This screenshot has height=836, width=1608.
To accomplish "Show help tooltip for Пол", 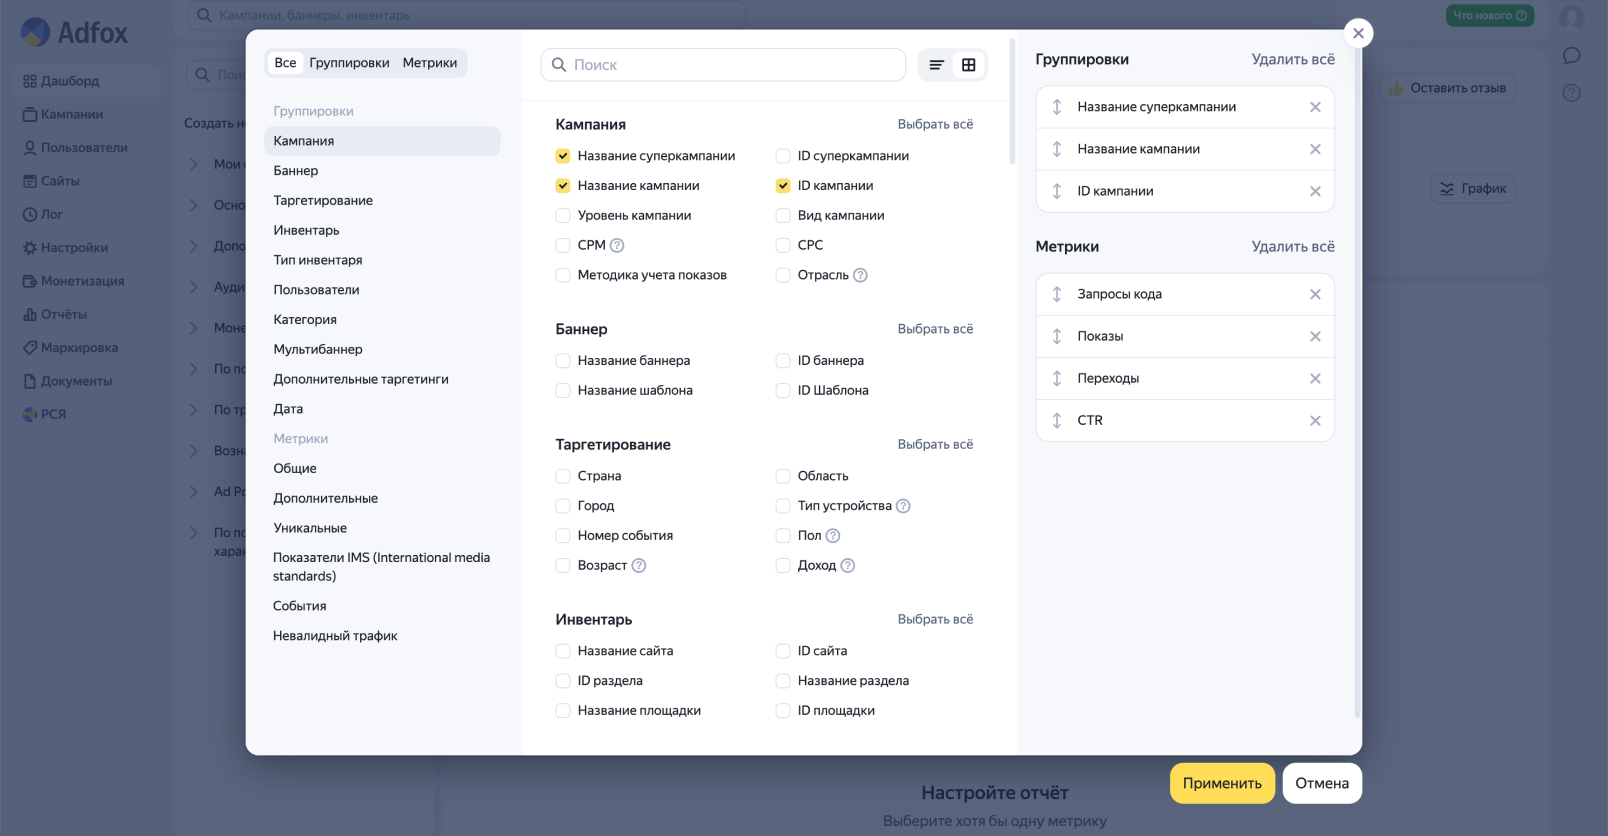I will 833,536.
